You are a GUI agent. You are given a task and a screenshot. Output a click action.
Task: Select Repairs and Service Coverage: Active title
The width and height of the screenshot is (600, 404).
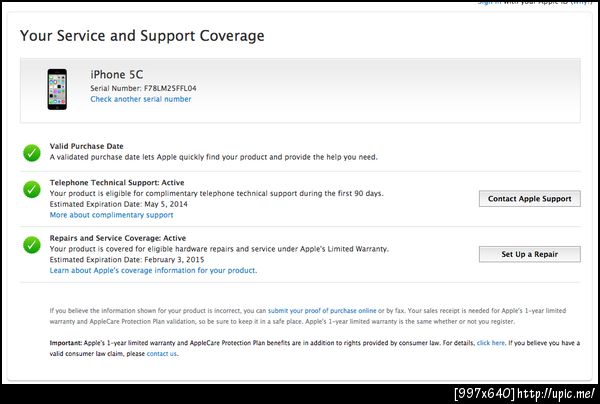tap(118, 238)
